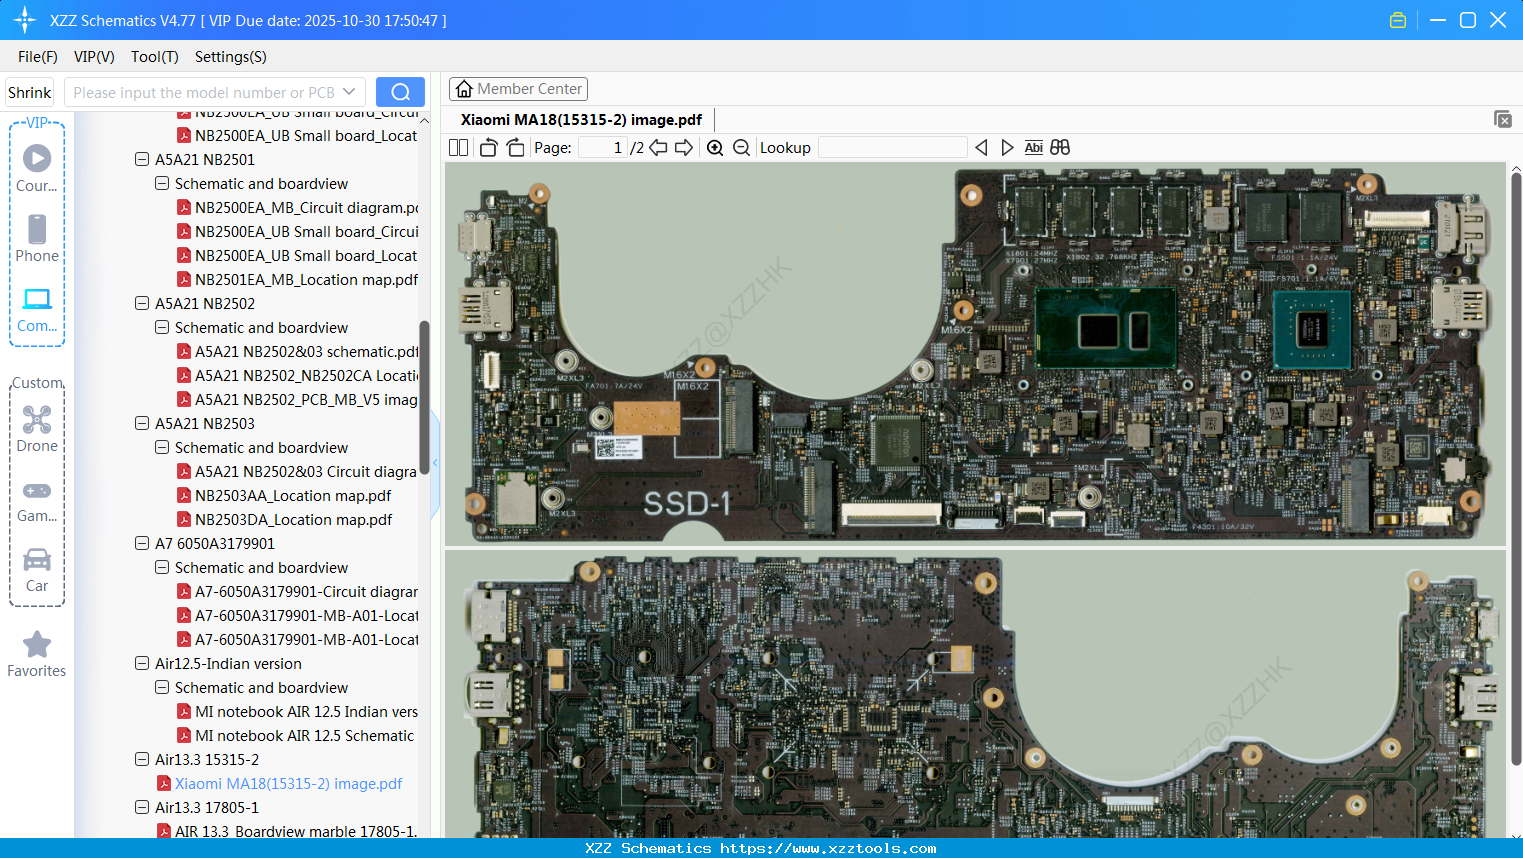Click the XZZ Schematics app logo
The width and height of the screenshot is (1523, 858).
pos(25,20)
